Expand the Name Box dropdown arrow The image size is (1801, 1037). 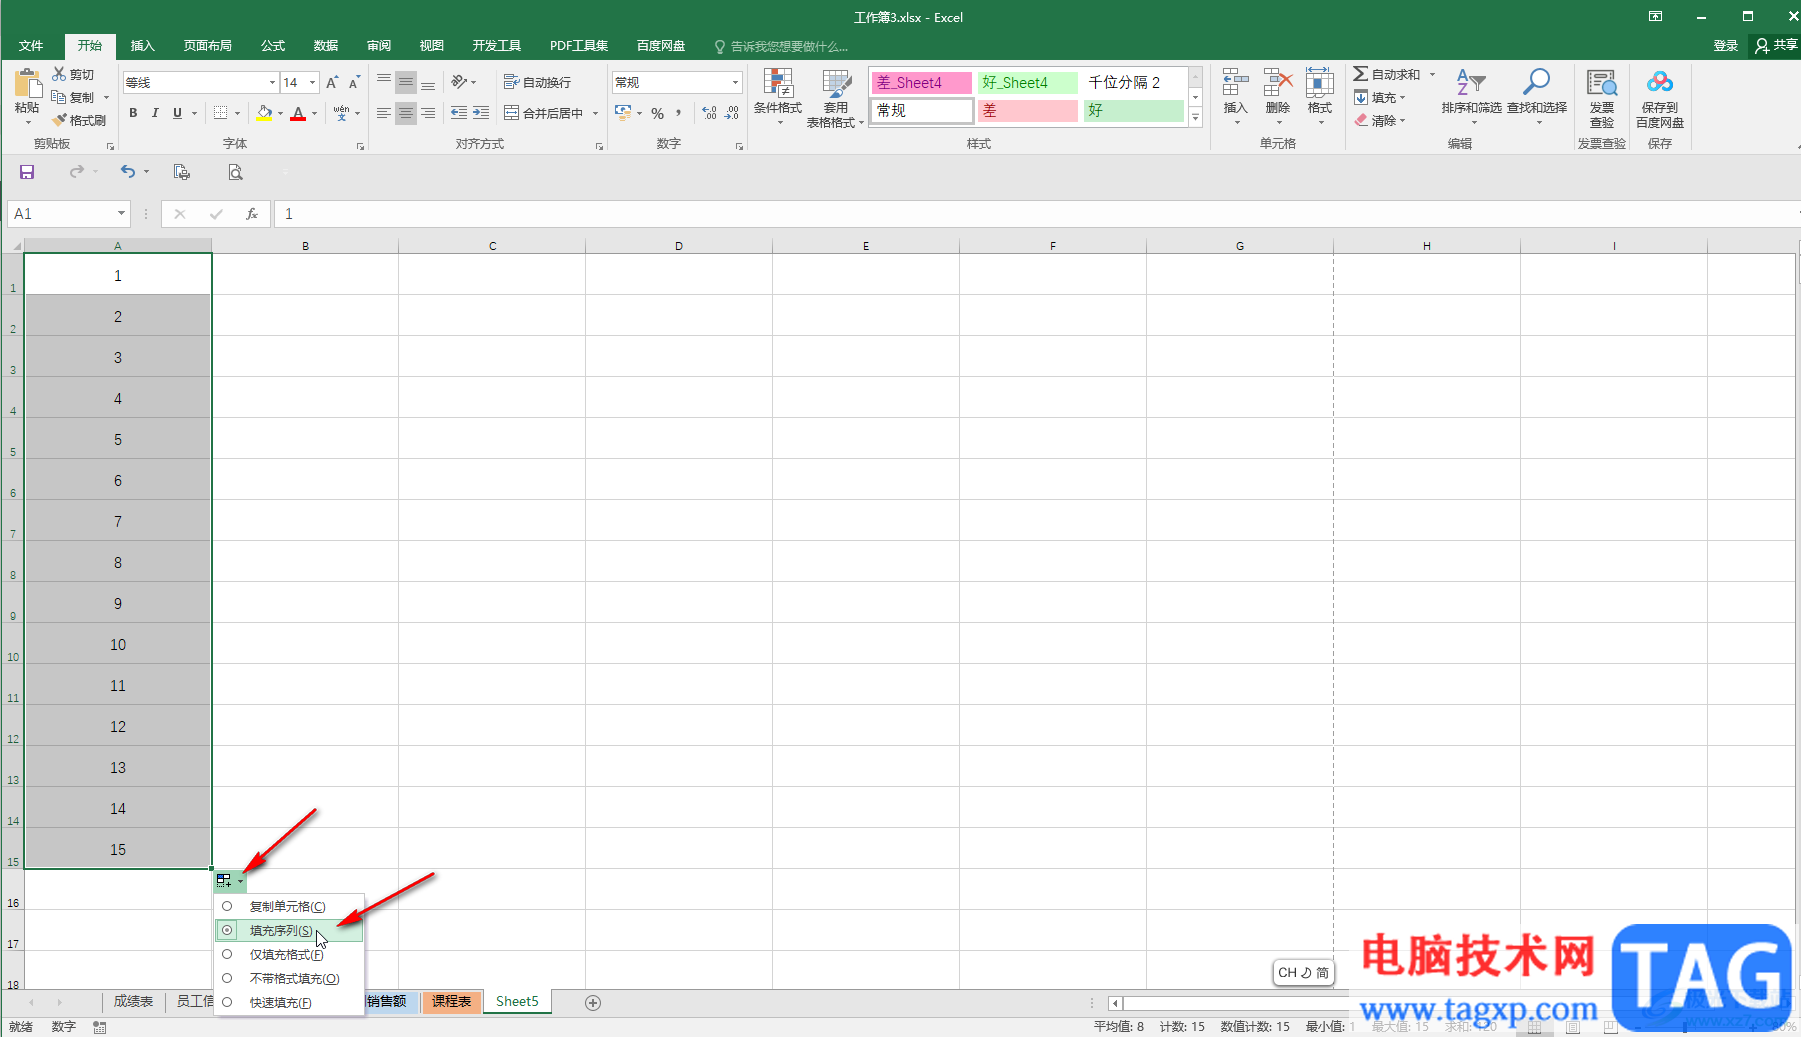121,213
